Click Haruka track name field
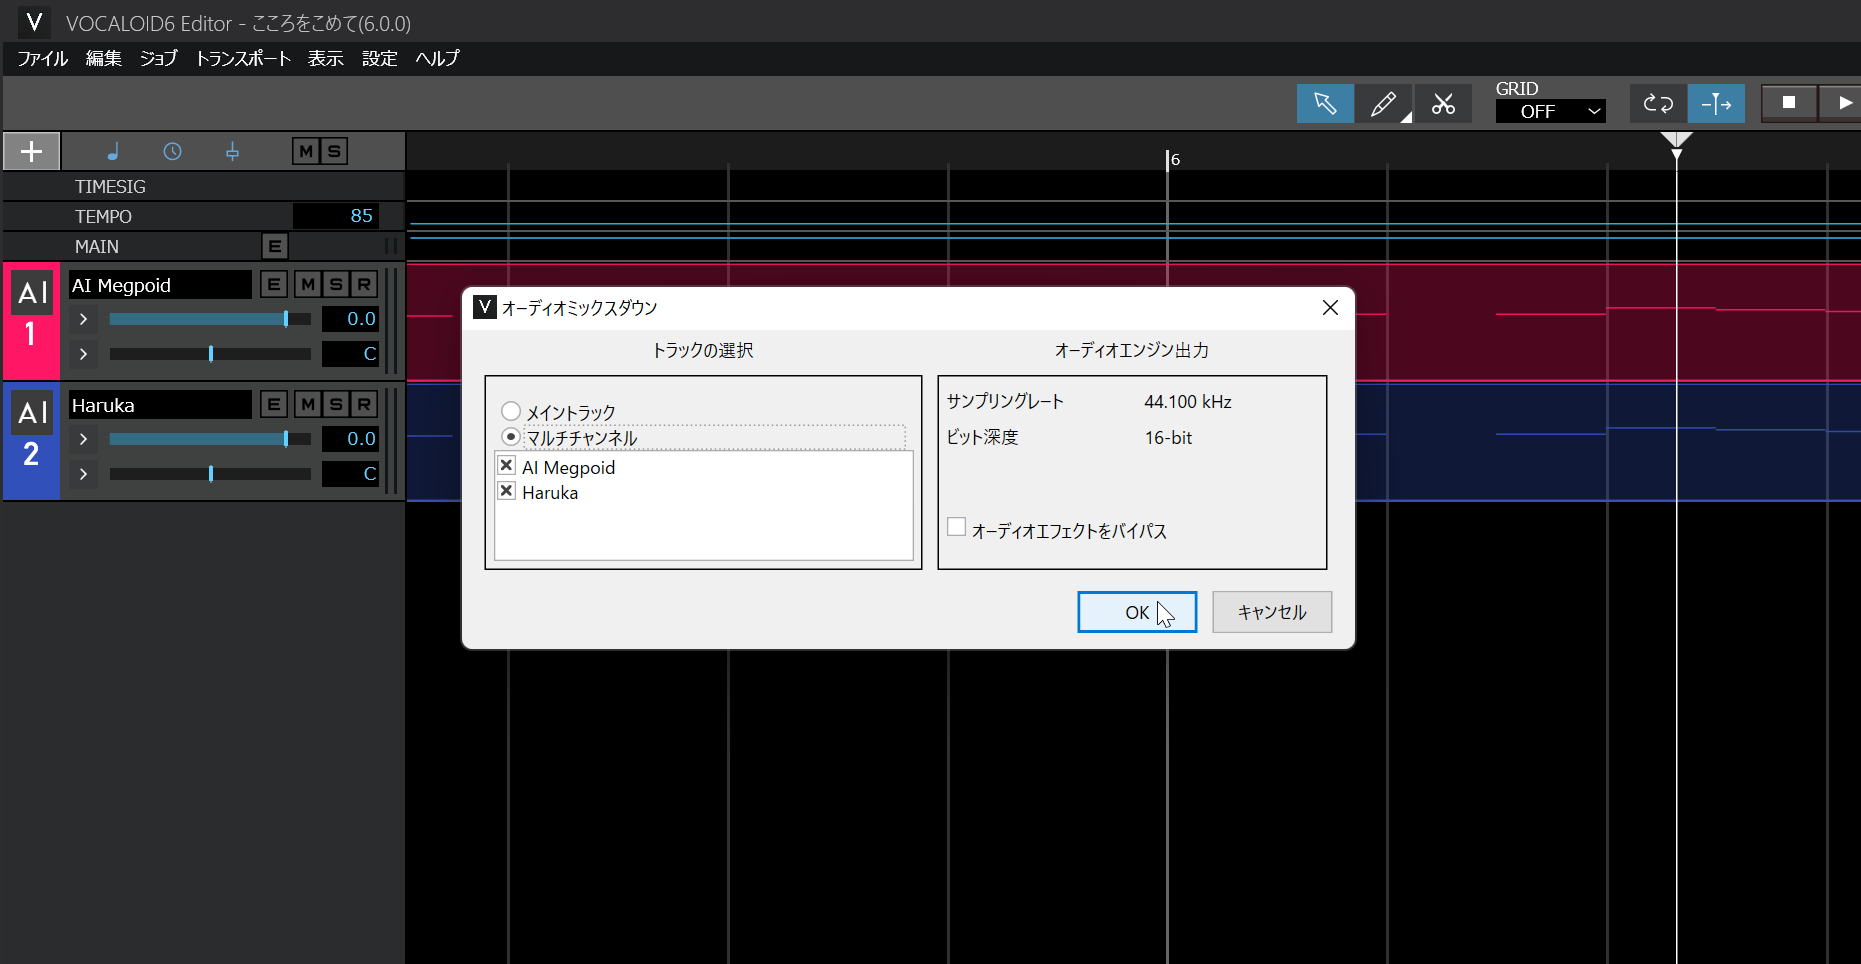 click(x=160, y=405)
